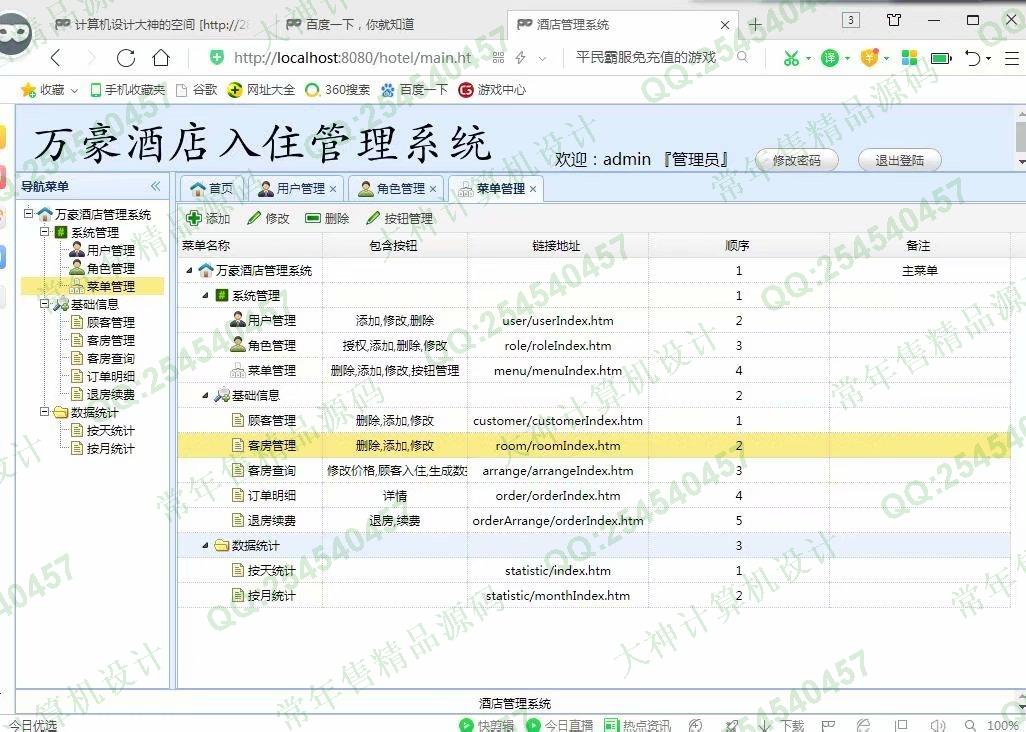
Task: Collapse 基础信息 node in navigation tree
Action: tap(44, 304)
